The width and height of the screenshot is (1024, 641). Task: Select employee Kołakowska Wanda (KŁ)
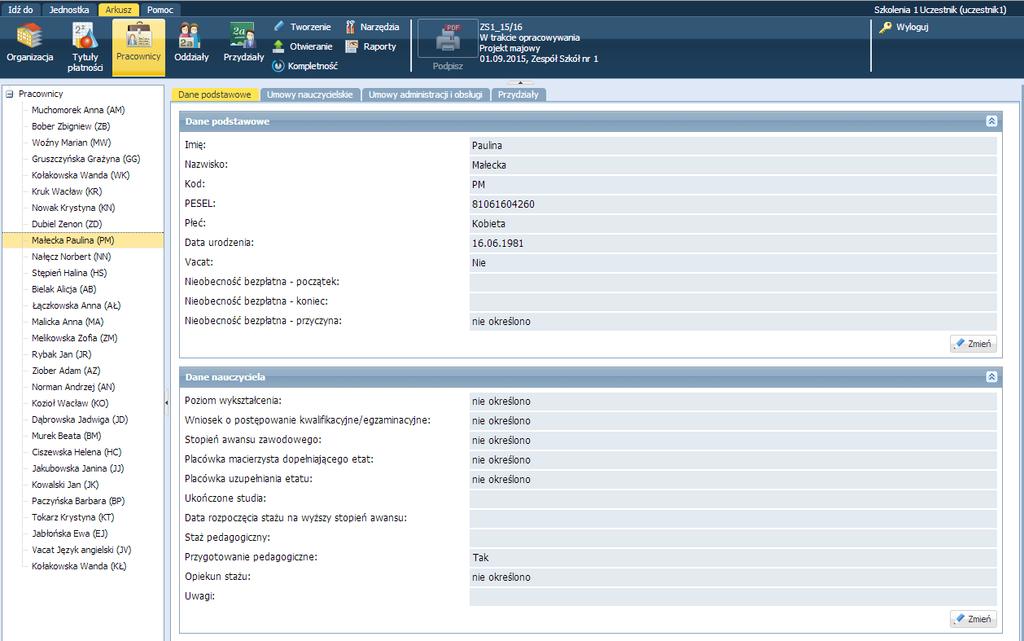pos(79,567)
